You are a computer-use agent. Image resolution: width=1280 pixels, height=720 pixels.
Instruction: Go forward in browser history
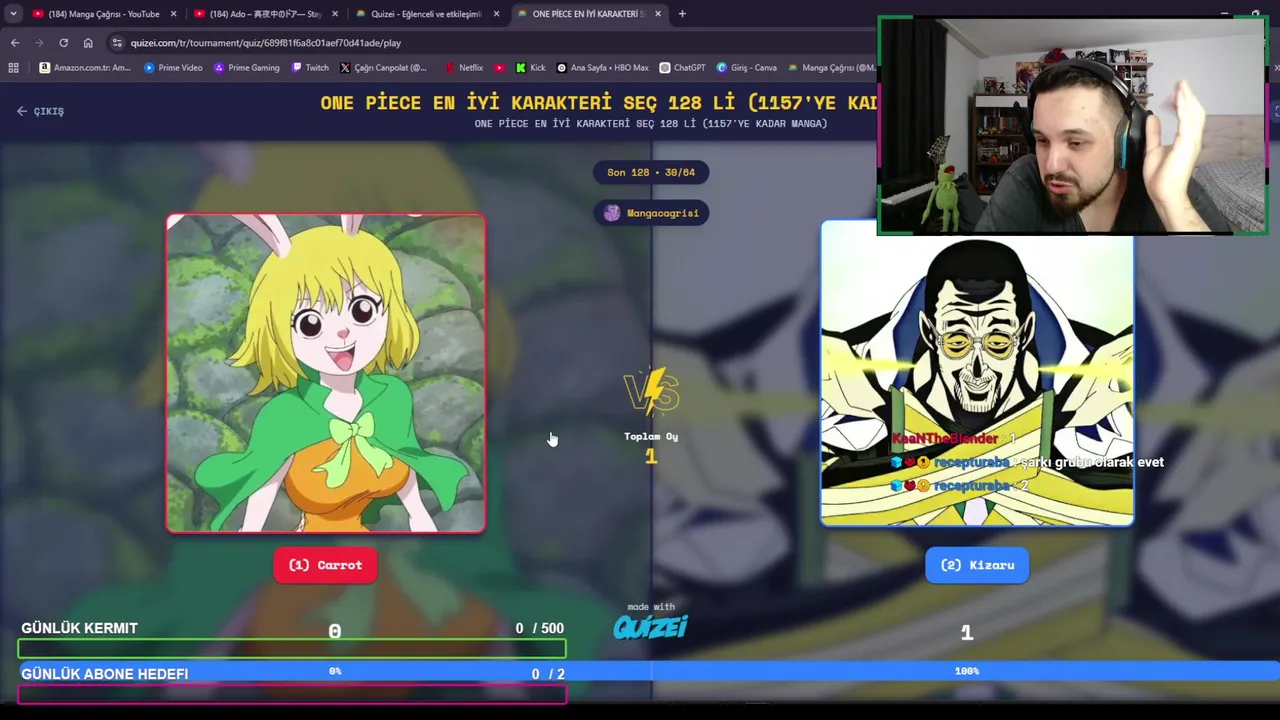click(39, 43)
